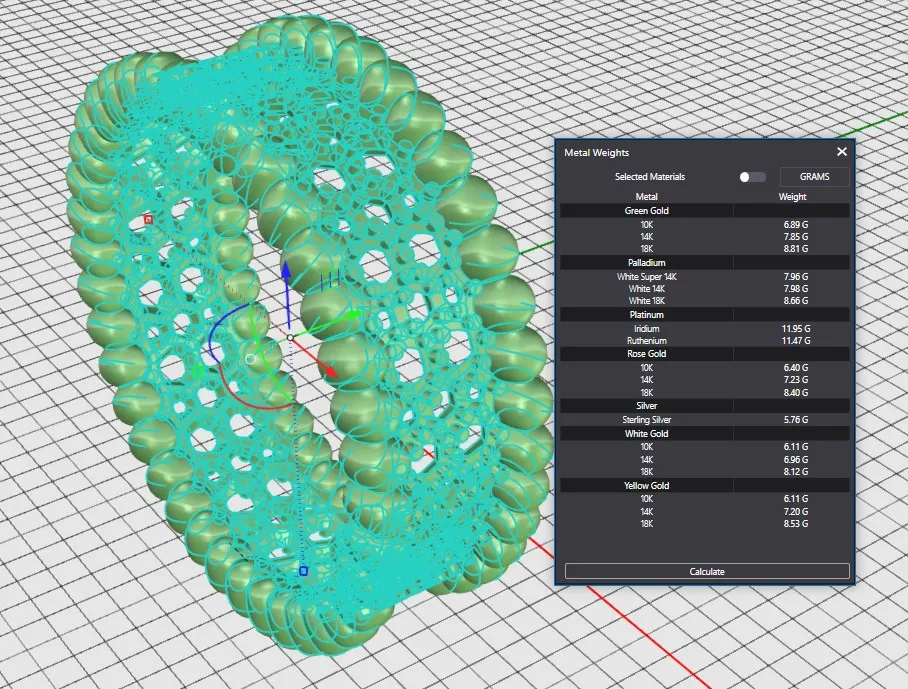The width and height of the screenshot is (908, 689).
Task: Click the Metal column header
Action: coord(647,197)
